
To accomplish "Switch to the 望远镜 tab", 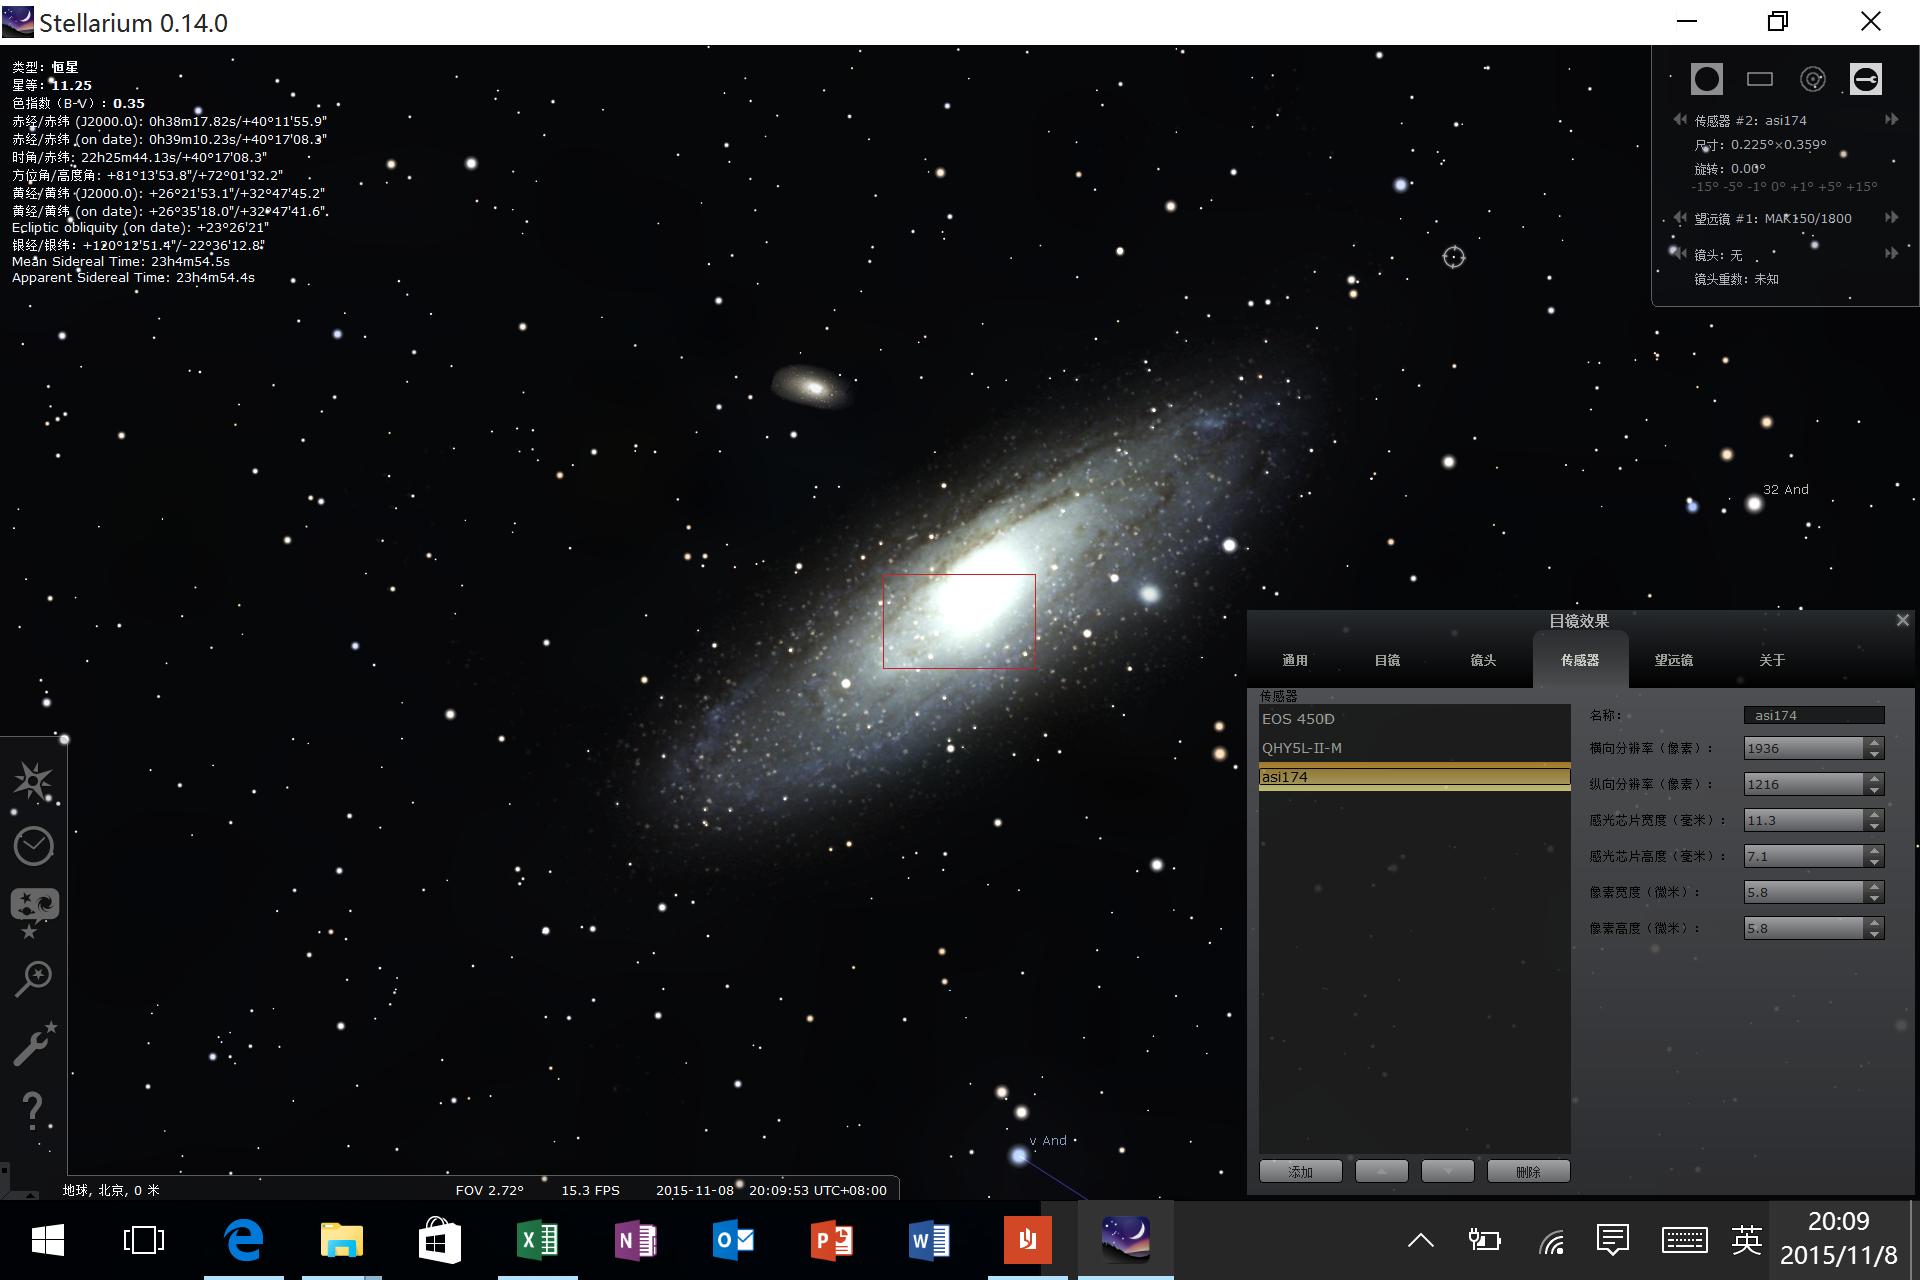I will [1674, 660].
